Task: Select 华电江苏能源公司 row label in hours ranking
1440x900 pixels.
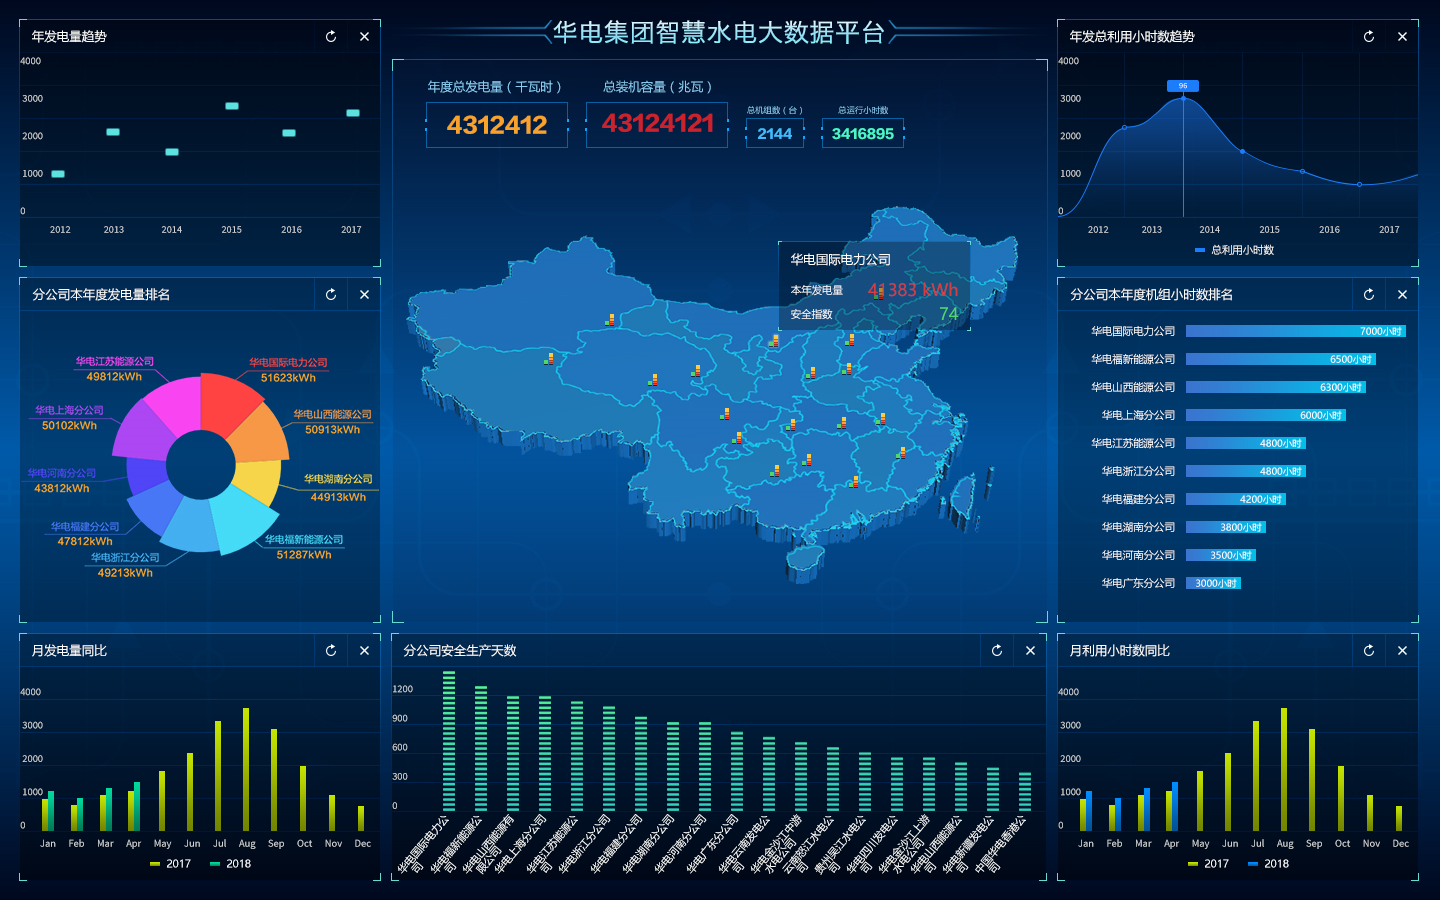Action: [1133, 443]
